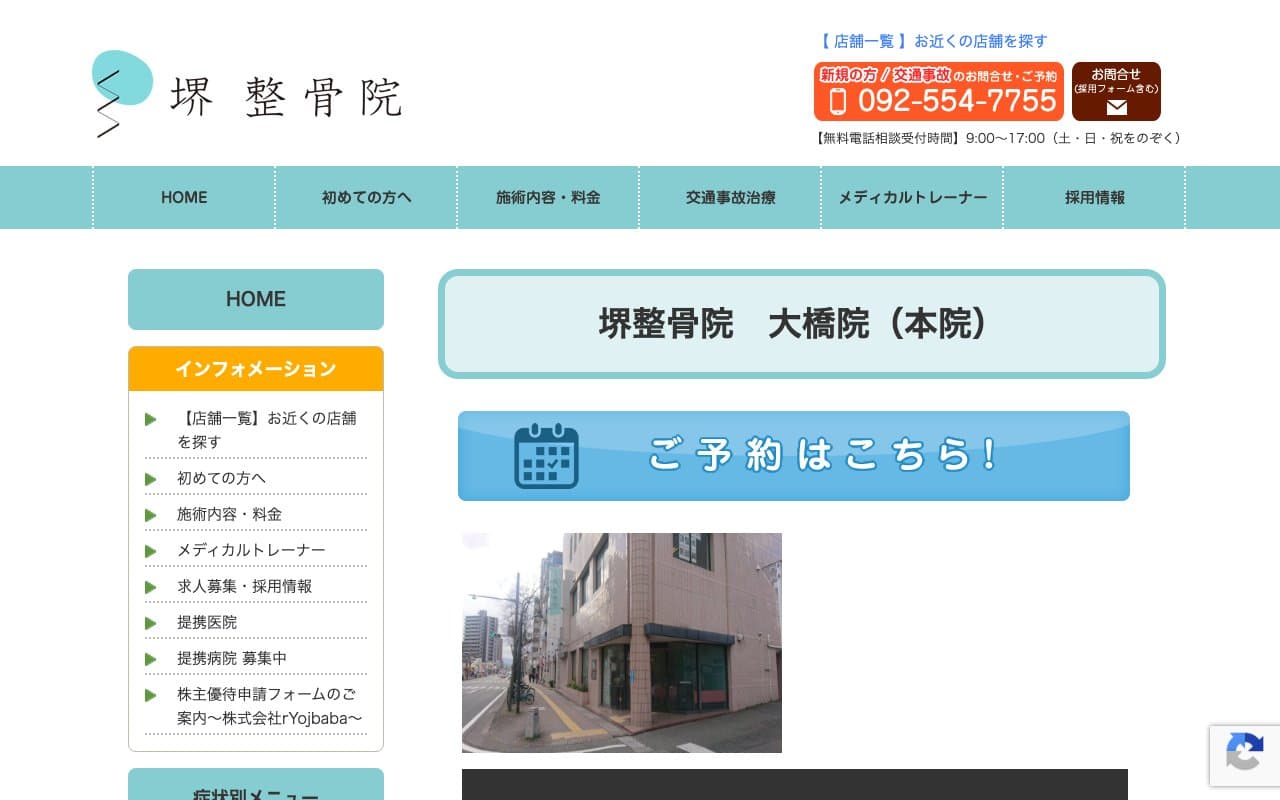Click the sidebar HOME button
This screenshot has width=1280, height=800.
tap(255, 299)
